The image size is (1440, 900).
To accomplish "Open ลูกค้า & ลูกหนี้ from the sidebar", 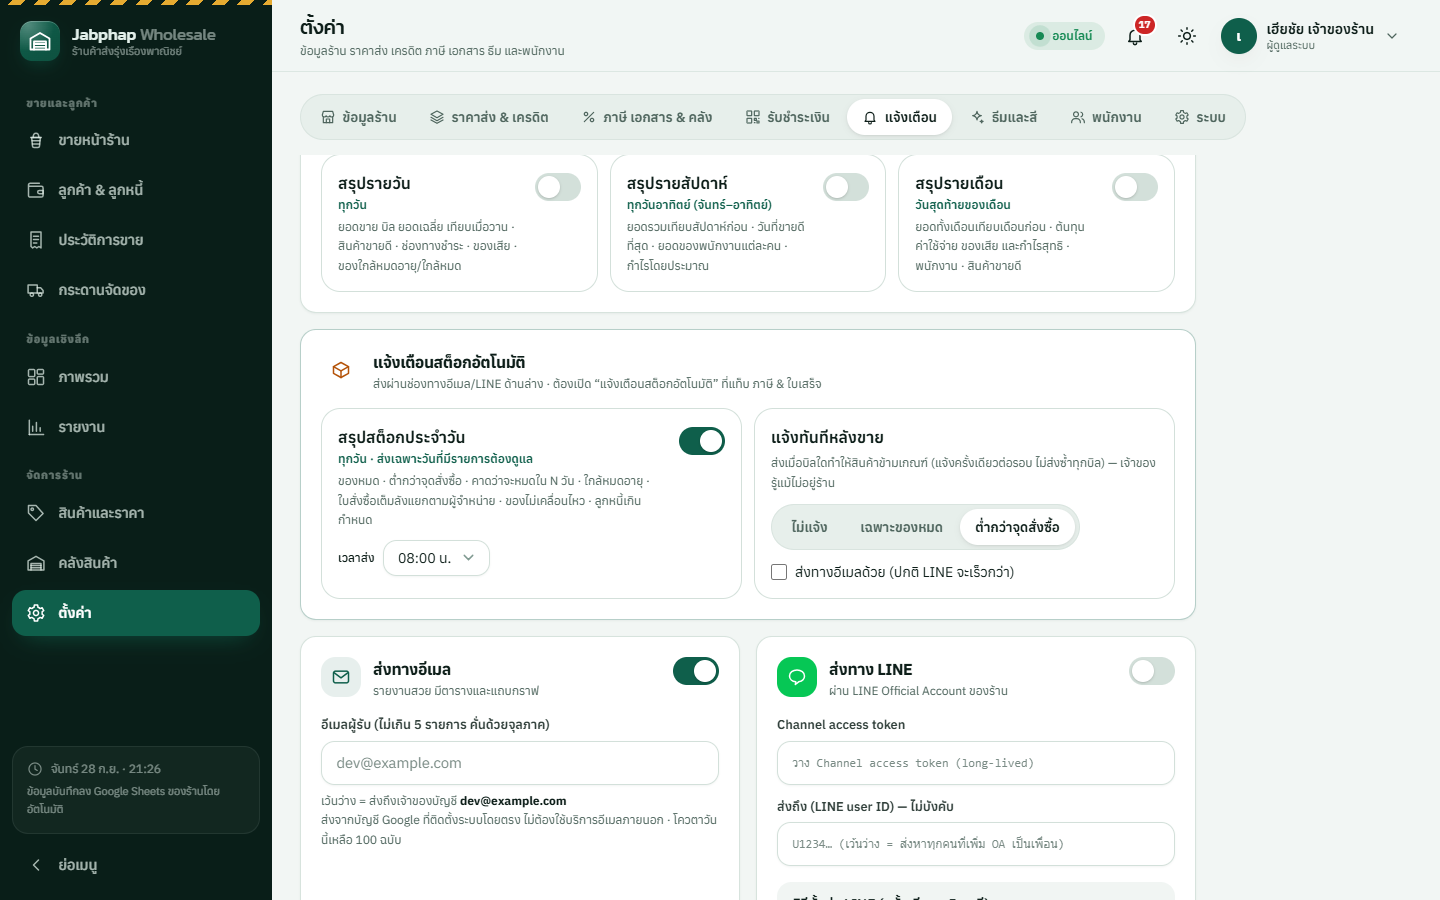I will coord(136,190).
